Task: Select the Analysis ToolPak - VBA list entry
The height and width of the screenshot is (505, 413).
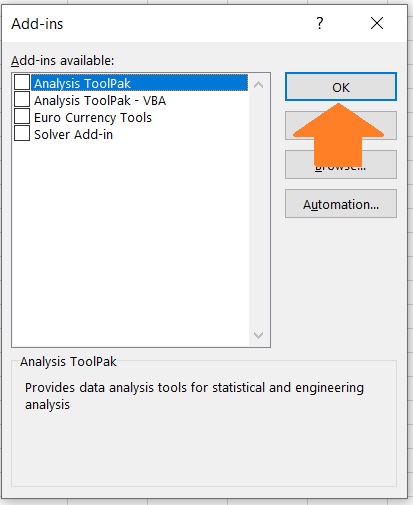Action: 100,100
